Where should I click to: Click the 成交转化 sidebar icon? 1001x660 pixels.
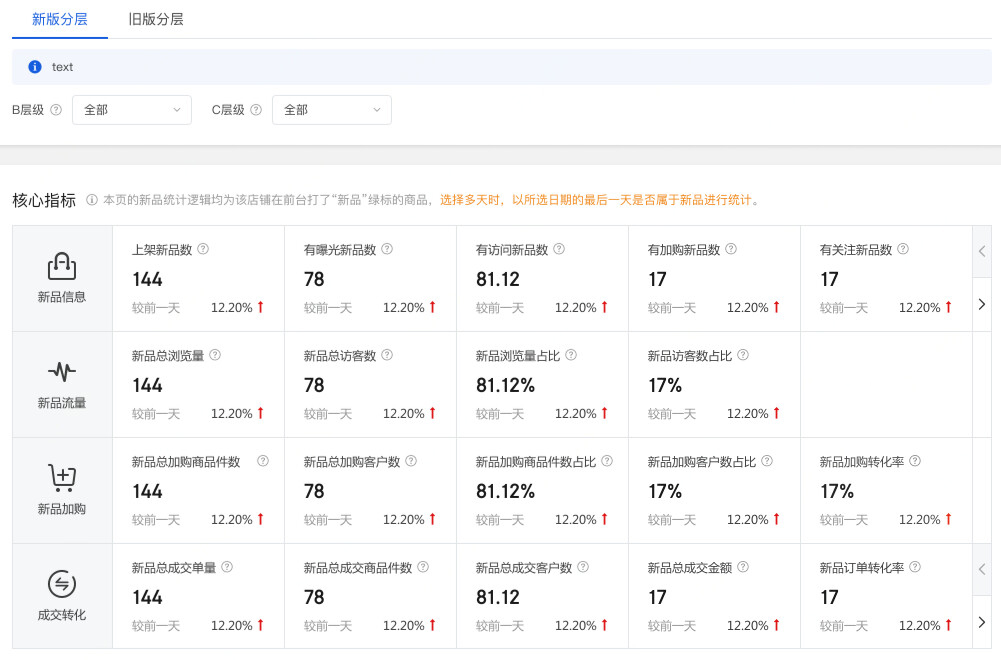tap(61, 584)
